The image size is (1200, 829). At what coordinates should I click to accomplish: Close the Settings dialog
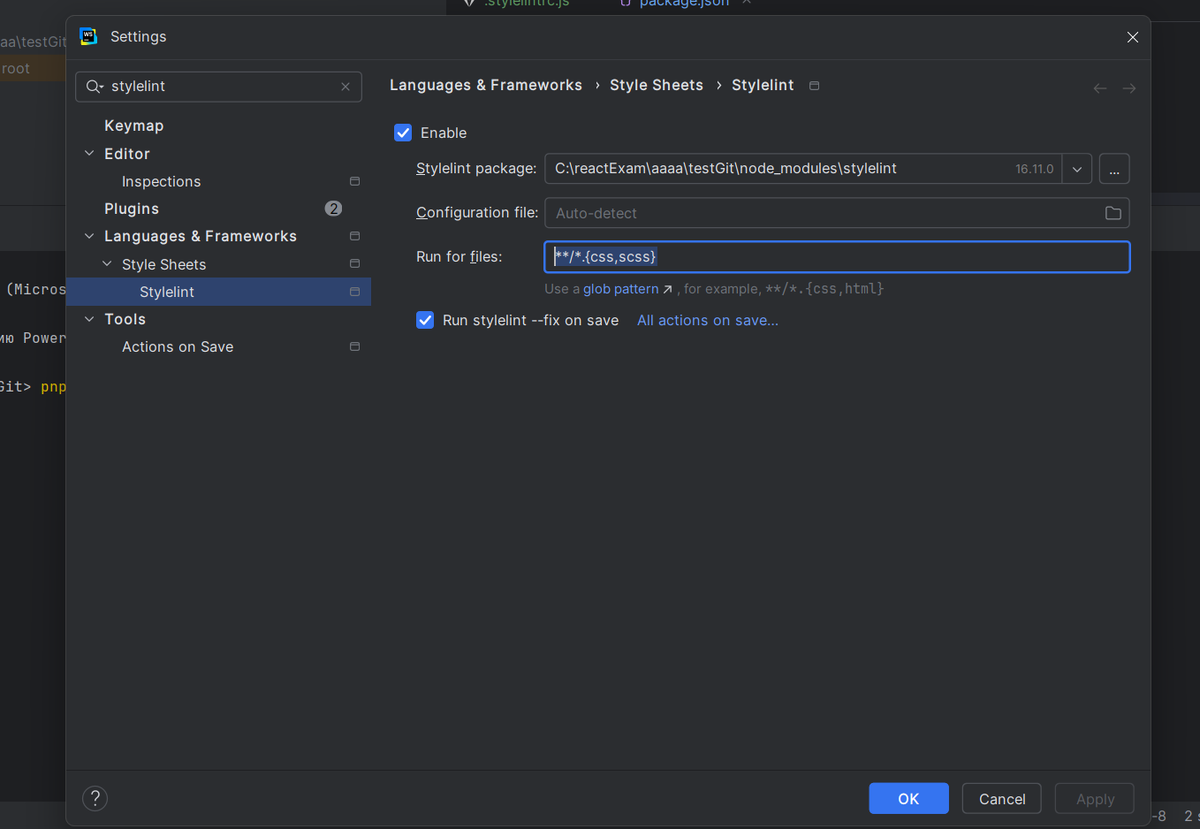point(1132,37)
